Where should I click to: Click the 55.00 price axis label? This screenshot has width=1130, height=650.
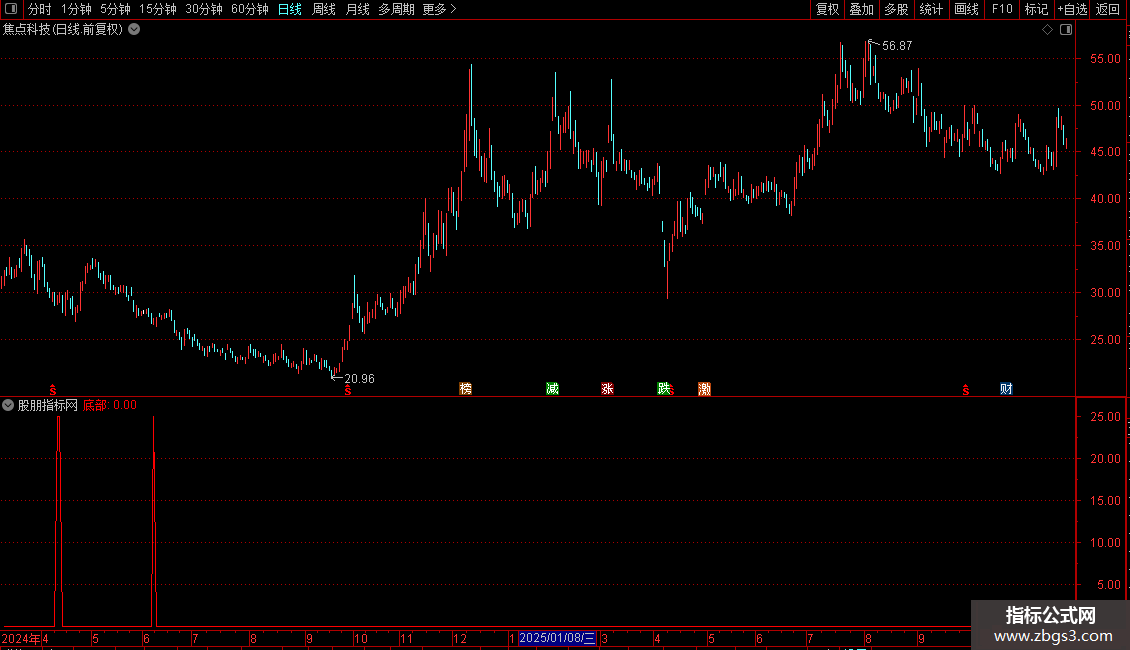click(1105, 58)
